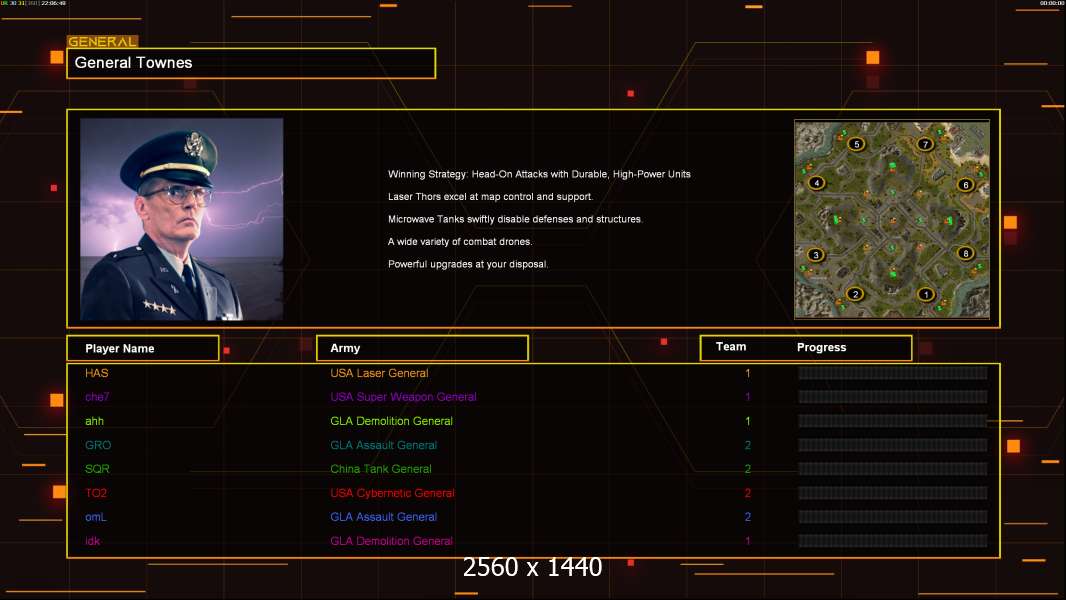The image size is (1066, 600).
Task: Select player name HAS
Action: 97,373
